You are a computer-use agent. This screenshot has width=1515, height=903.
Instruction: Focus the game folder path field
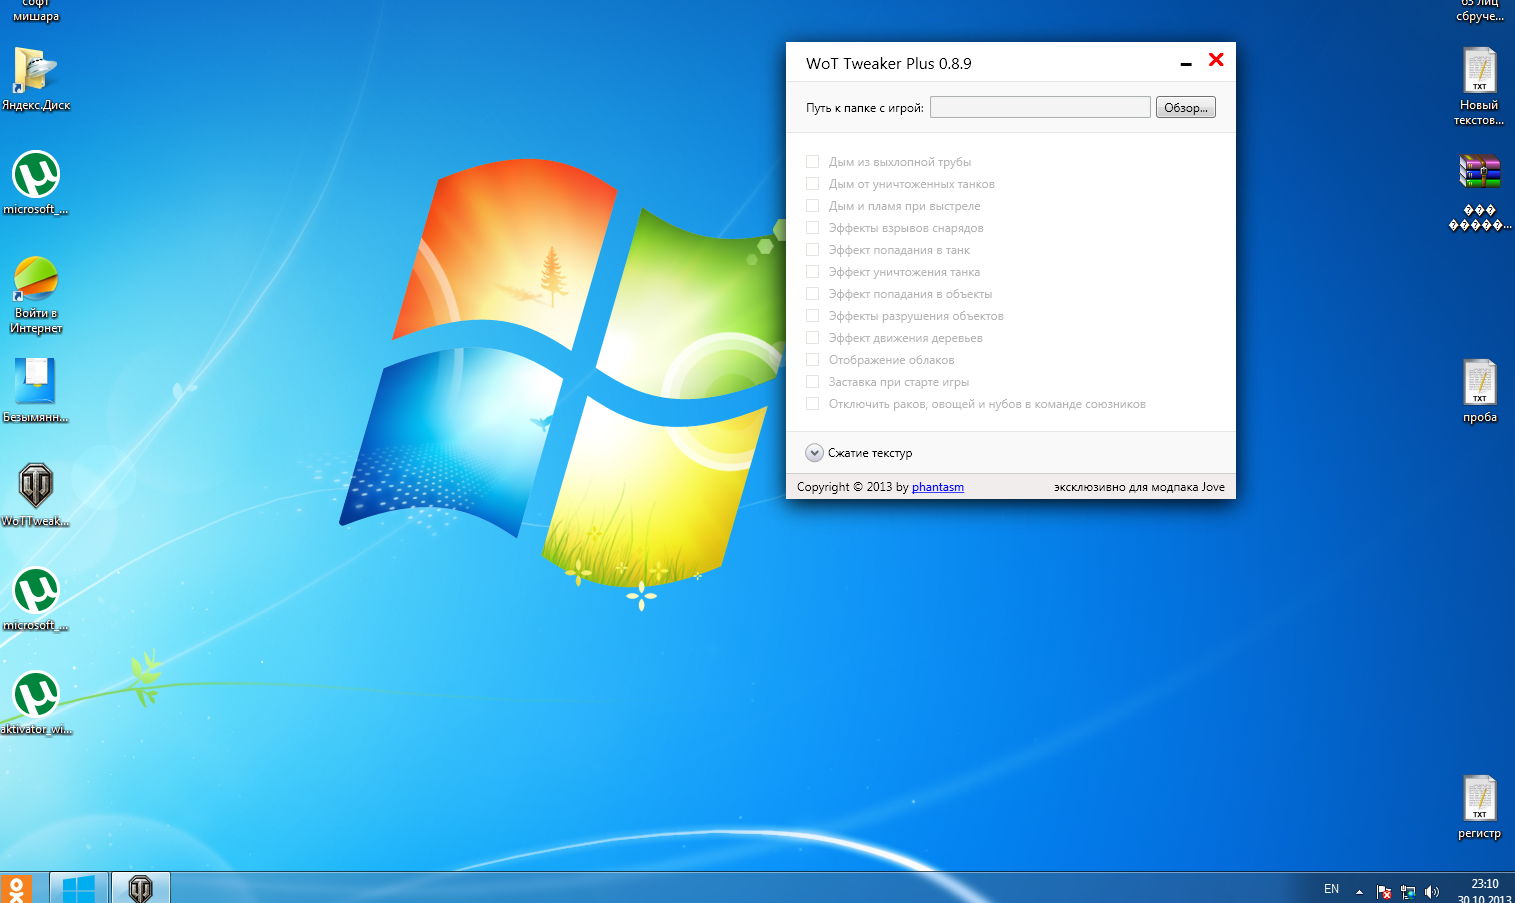(x=1040, y=107)
